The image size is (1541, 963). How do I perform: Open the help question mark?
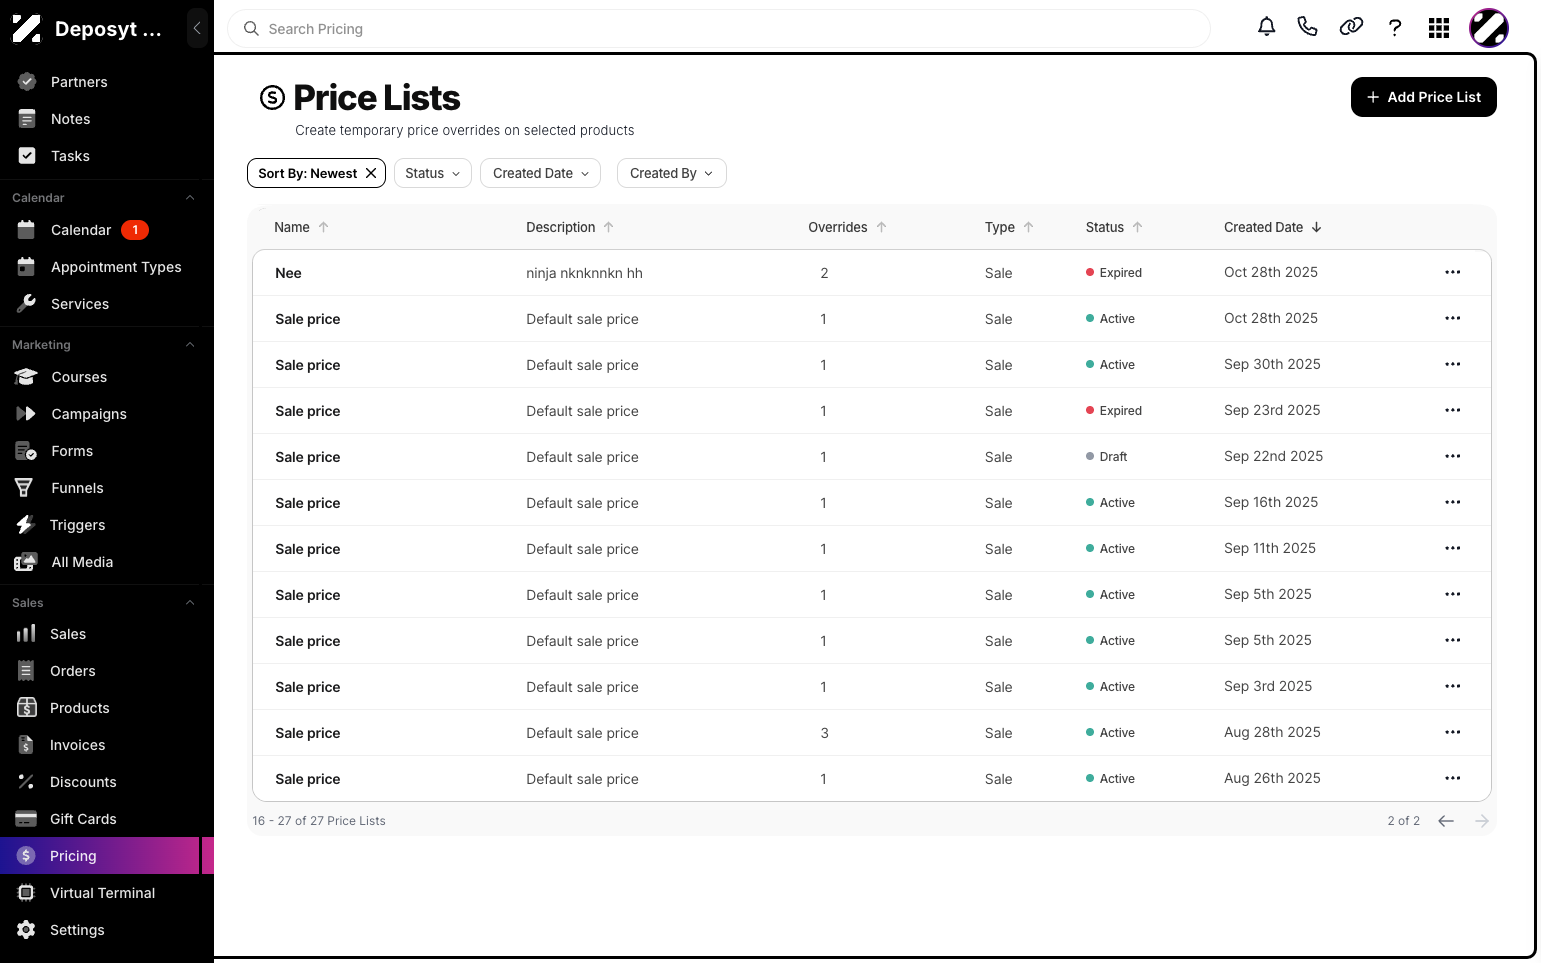point(1395,27)
